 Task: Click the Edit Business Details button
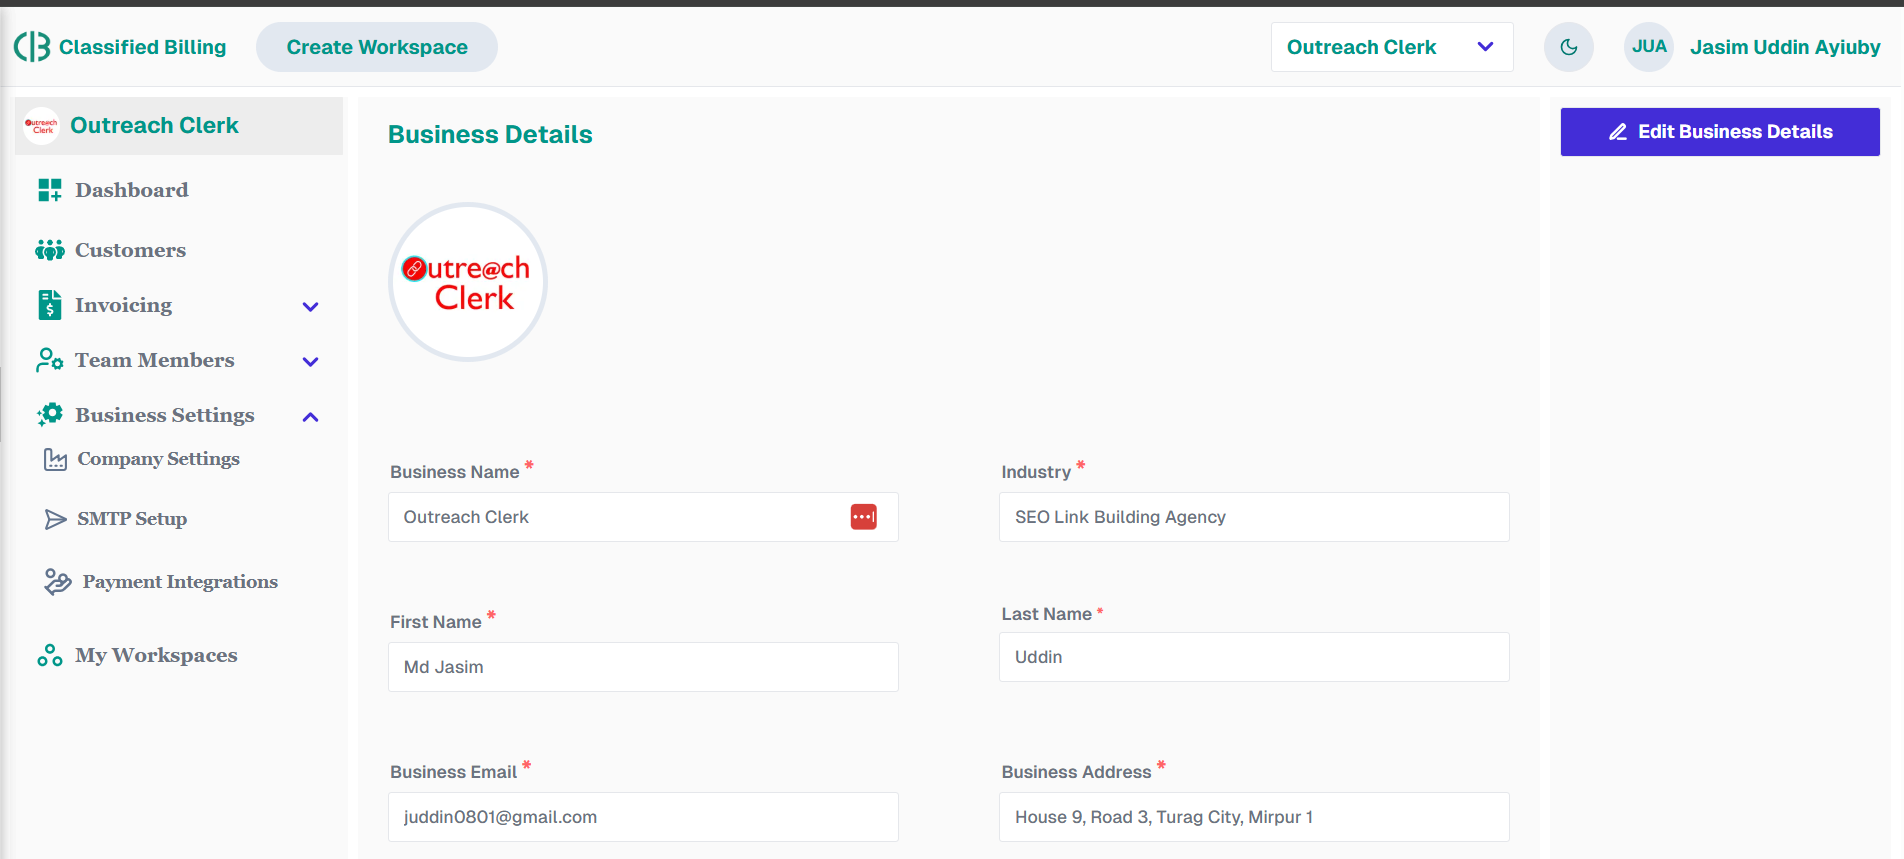(1719, 132)
